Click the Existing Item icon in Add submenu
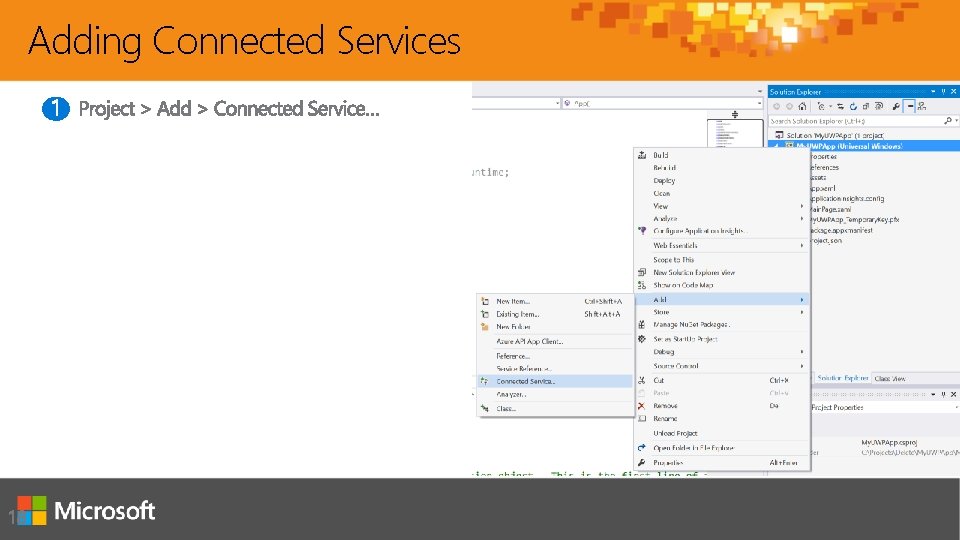Image resolution: width=960 pixels, height=540 pixels. coord(485,314)
